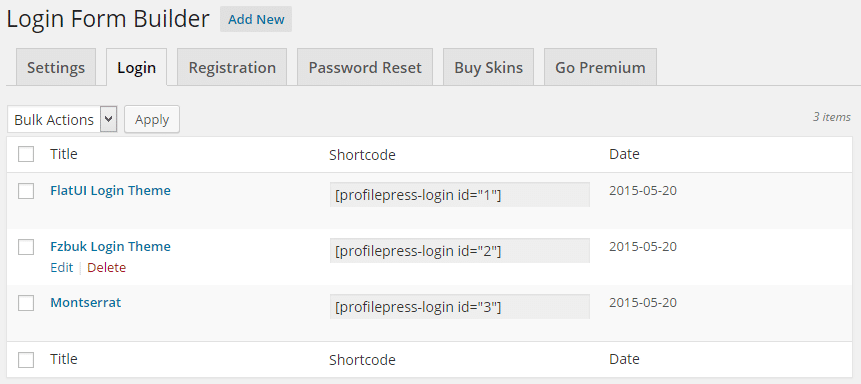
Task: Select the Login tab
Action: 137,68
